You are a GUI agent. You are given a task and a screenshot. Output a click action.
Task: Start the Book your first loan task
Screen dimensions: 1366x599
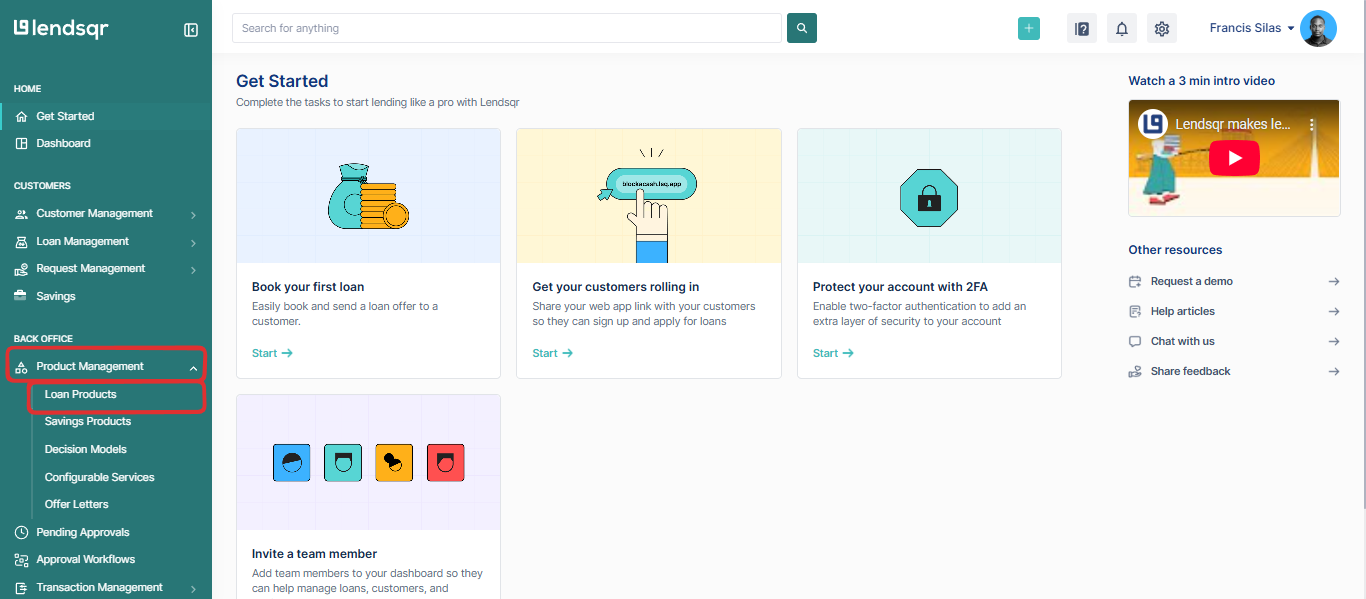(x=272, y=353)
